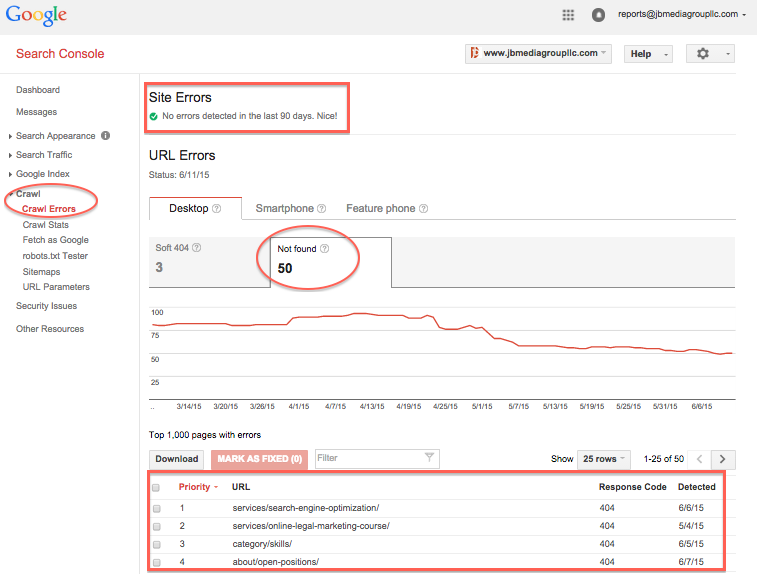Open the 25 rows dropdown
This screenshot has height=574, width=757.
tap(603, 459)
